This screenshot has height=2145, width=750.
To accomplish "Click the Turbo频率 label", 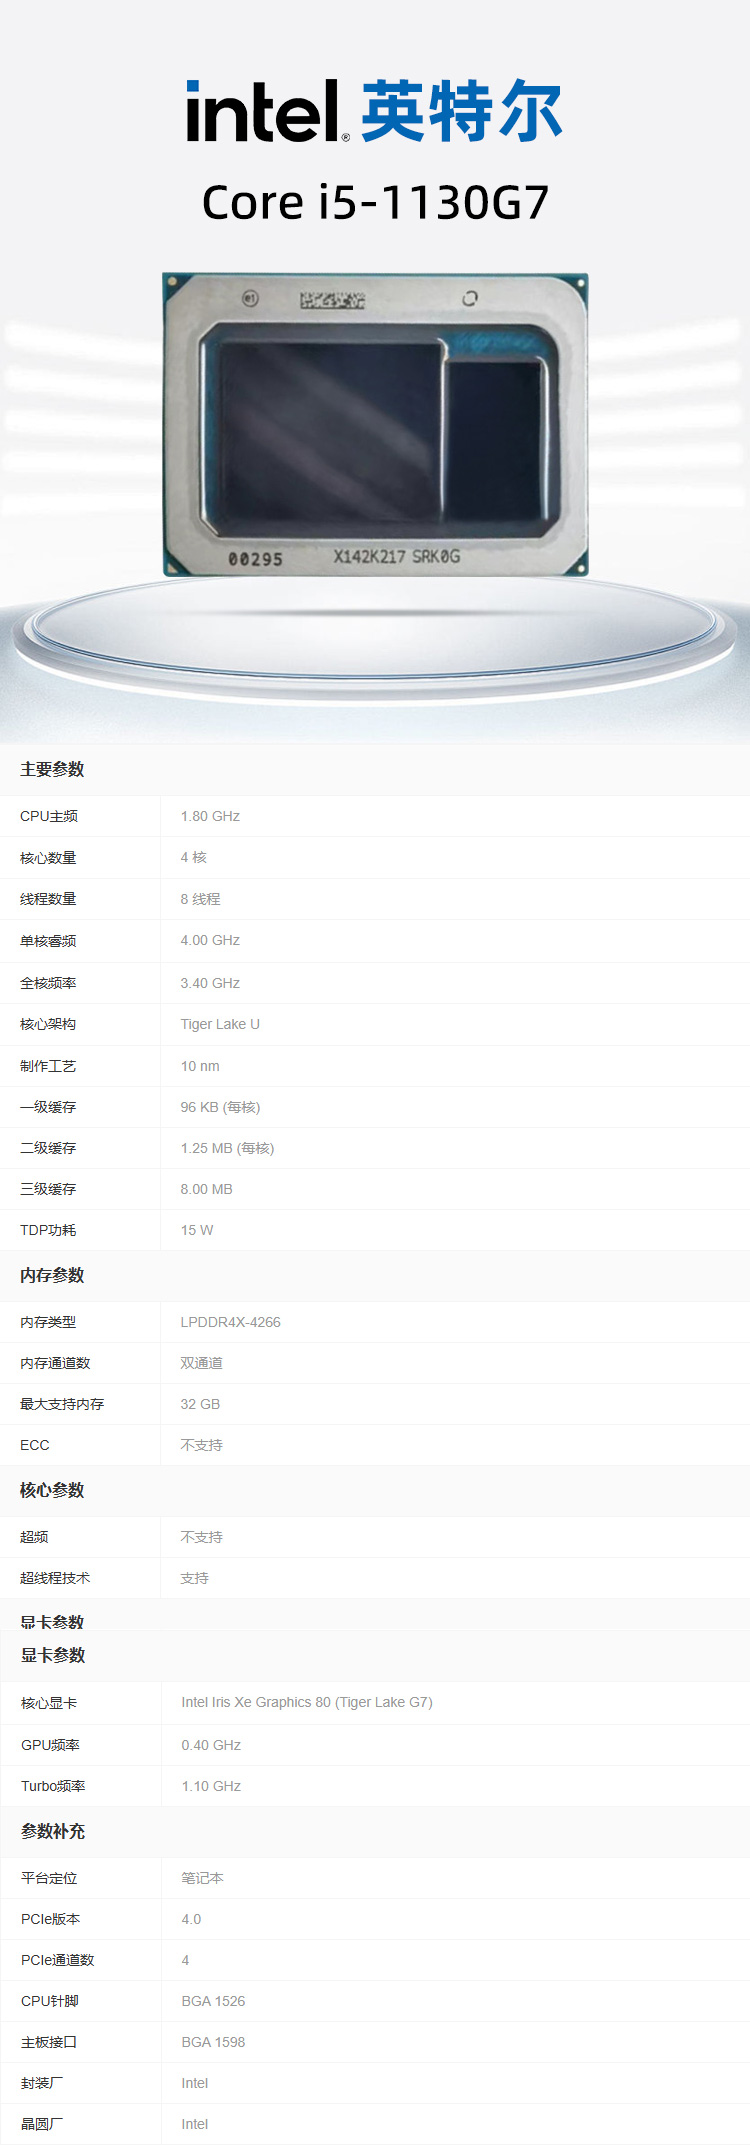I will 53,1786.
